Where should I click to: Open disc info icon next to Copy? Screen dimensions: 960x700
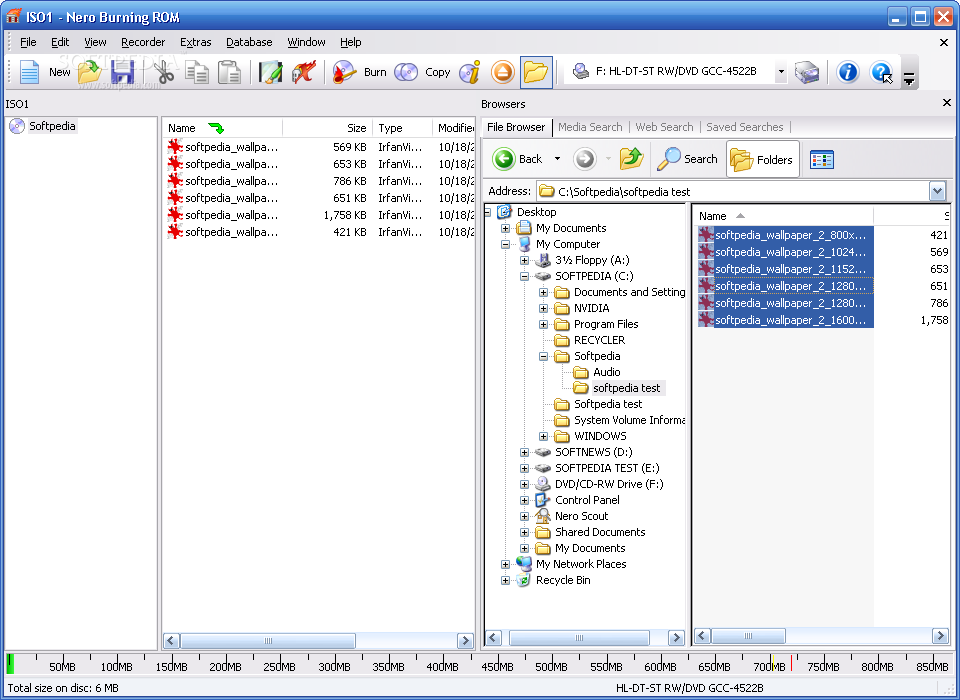coord(470,72)
